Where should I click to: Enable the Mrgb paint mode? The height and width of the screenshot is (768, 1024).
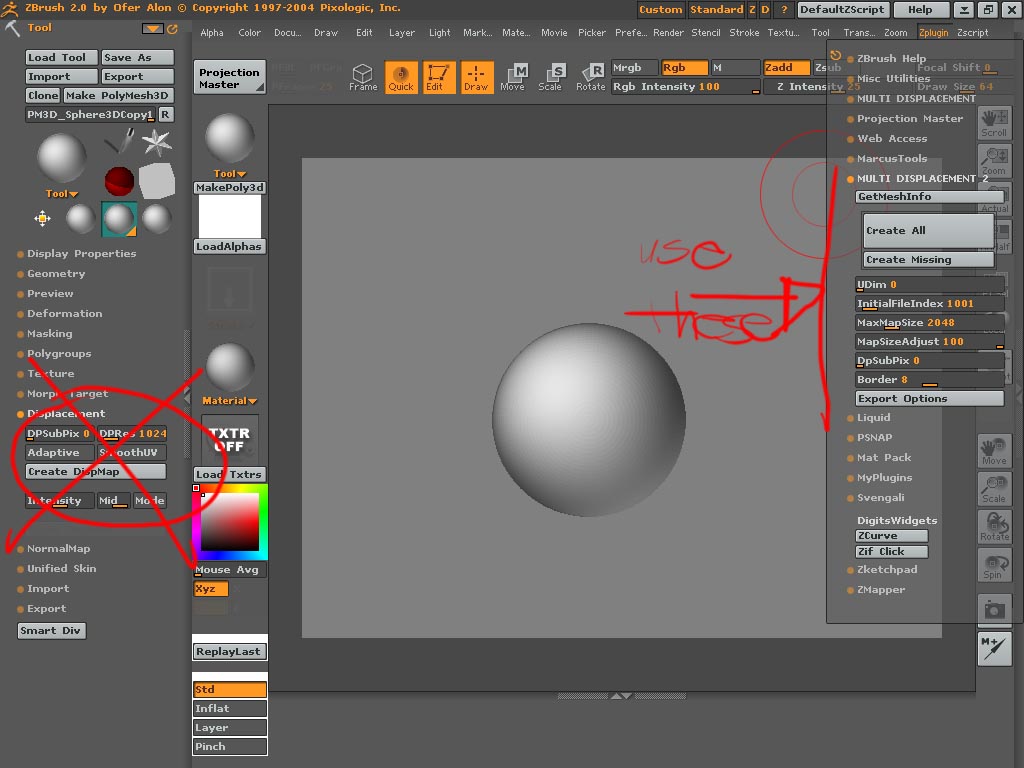click(634, 68)
